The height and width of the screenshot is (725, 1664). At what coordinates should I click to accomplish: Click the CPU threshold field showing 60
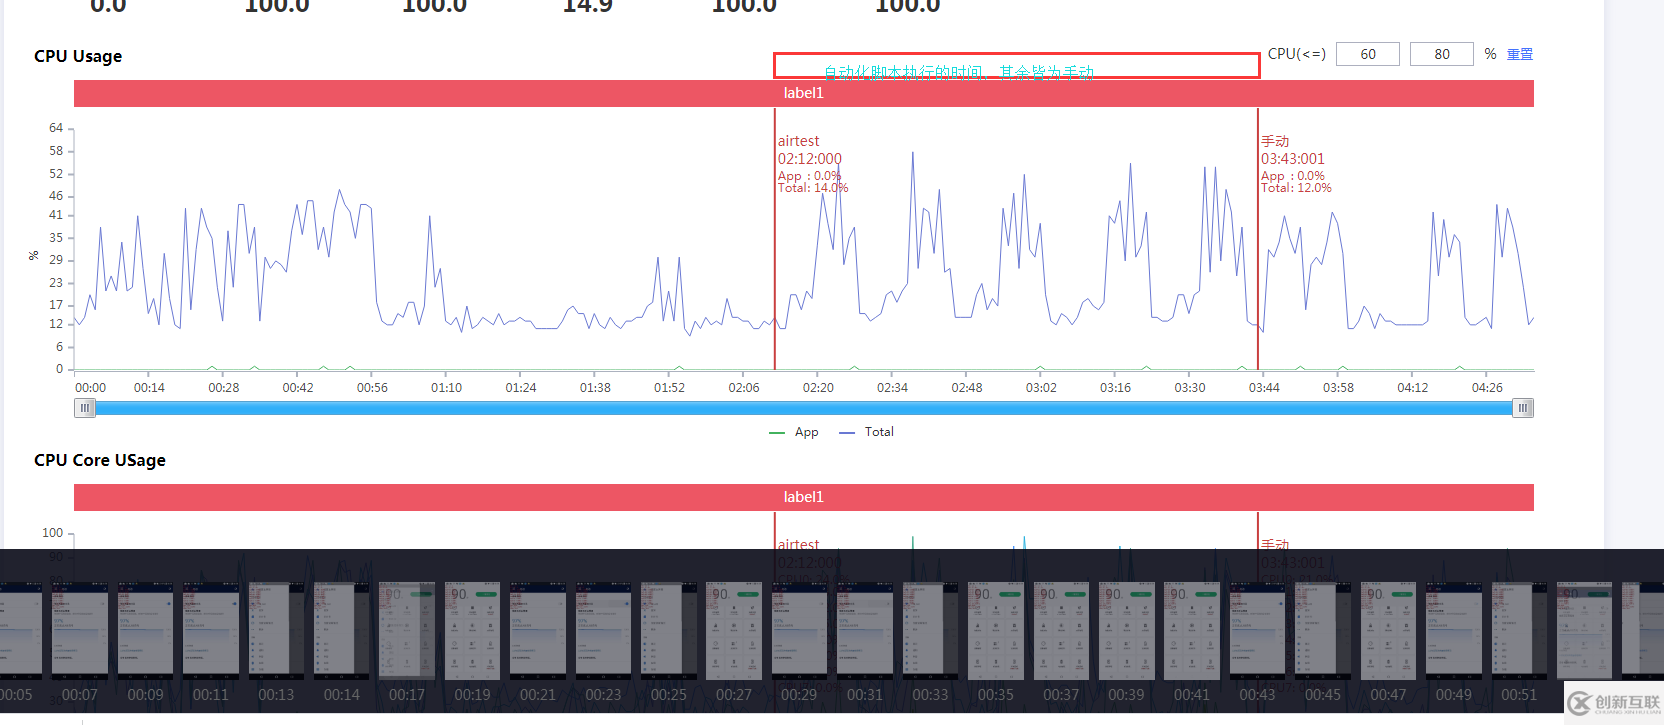point(1368,54)
